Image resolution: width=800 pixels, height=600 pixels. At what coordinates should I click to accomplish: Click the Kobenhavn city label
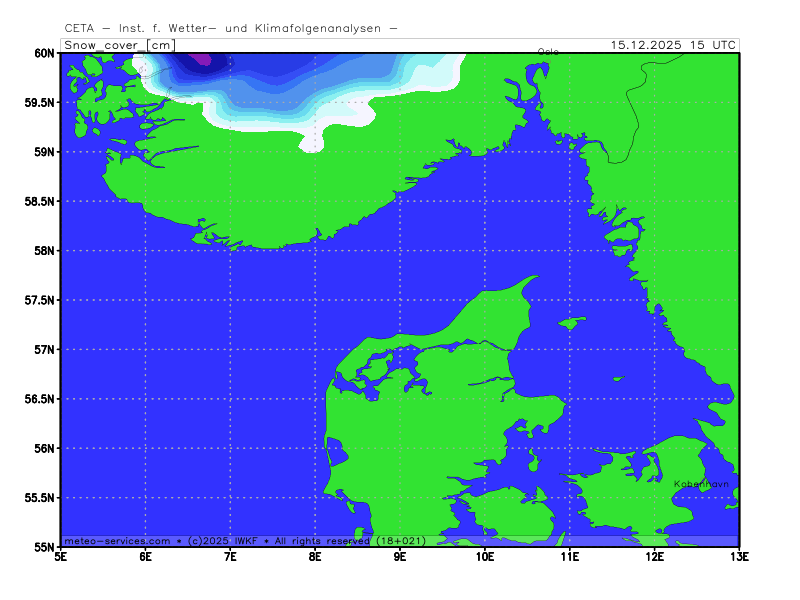701,484
